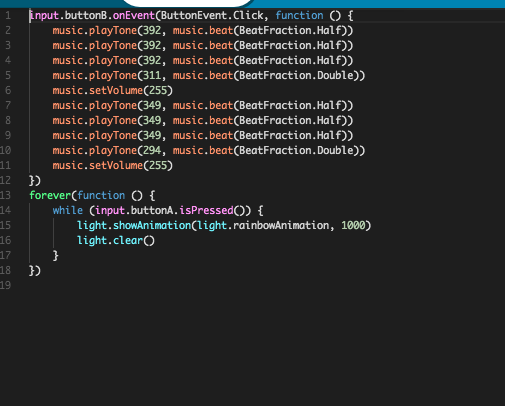Click light.rainbowAnimation argument
This screenshot has width=505, height=406.
263,226
